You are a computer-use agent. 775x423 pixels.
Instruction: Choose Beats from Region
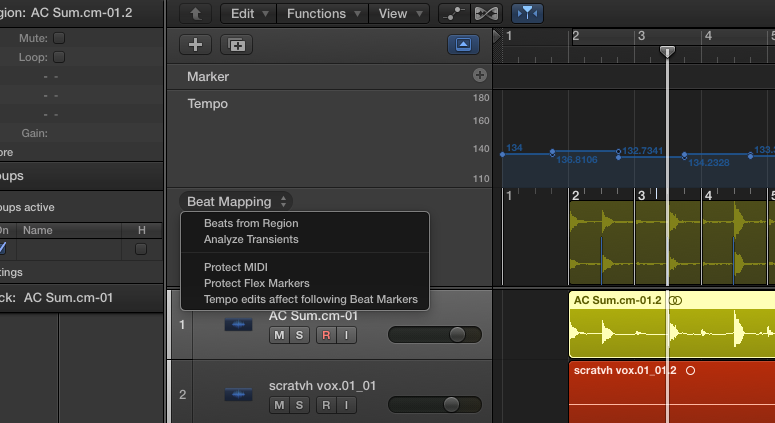[251, 223]
